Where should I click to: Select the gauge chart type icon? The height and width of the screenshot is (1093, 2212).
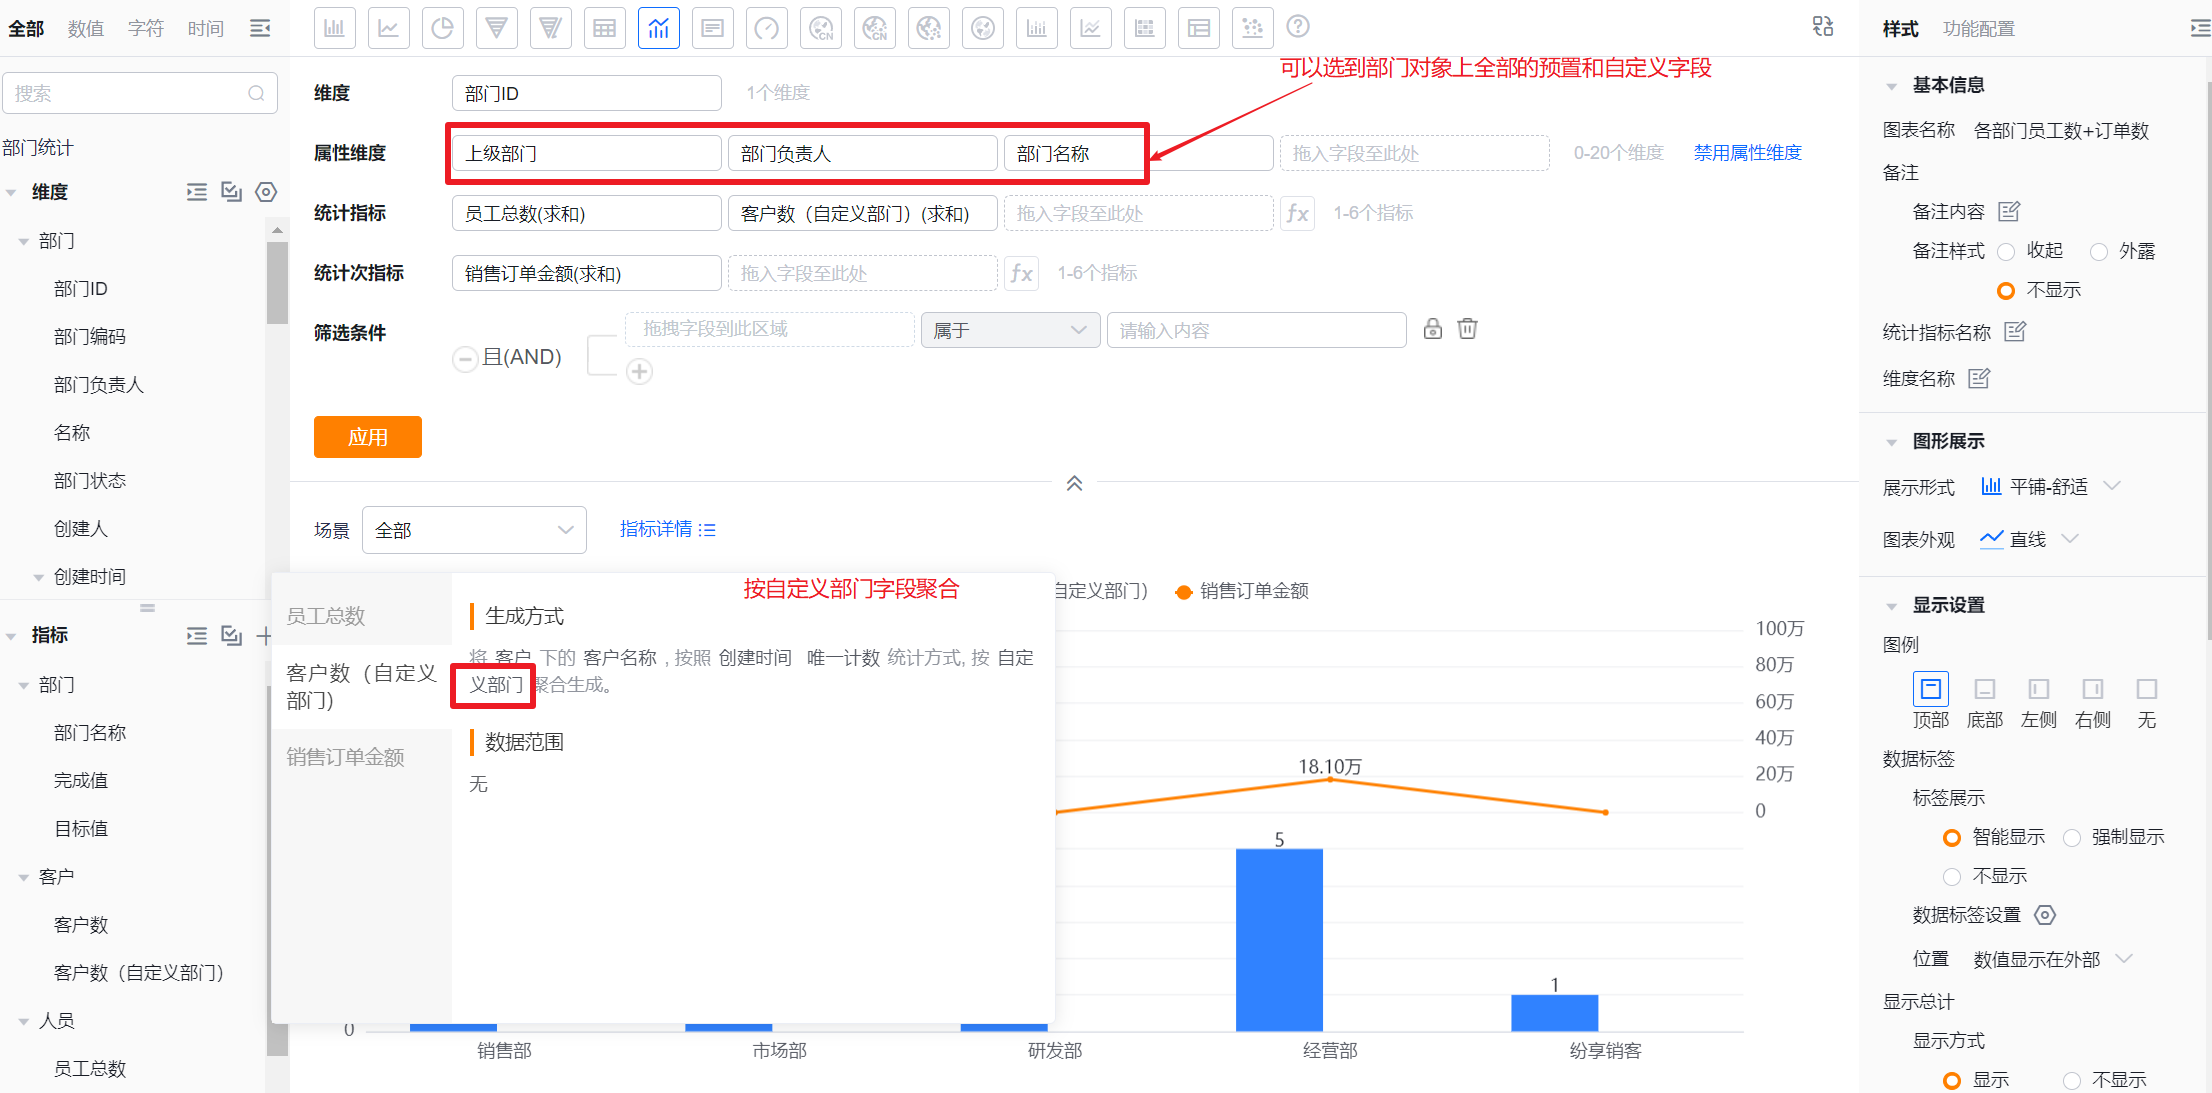767,28
